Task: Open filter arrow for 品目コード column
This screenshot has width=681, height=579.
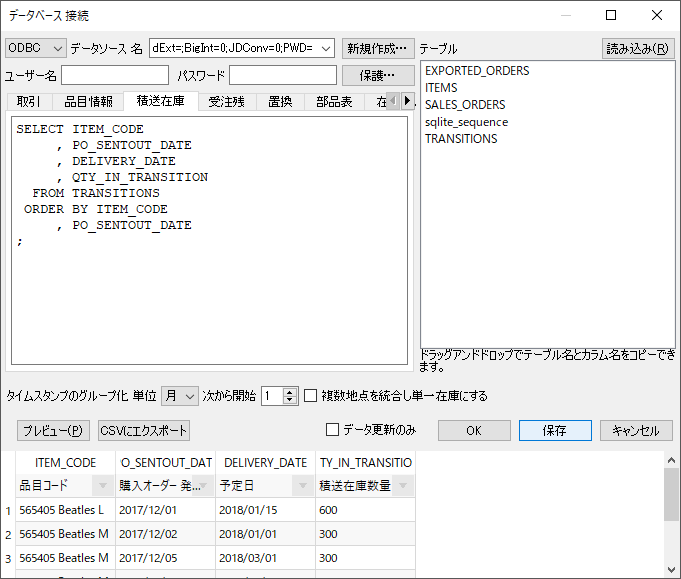Action: click(x=102, y=486)
